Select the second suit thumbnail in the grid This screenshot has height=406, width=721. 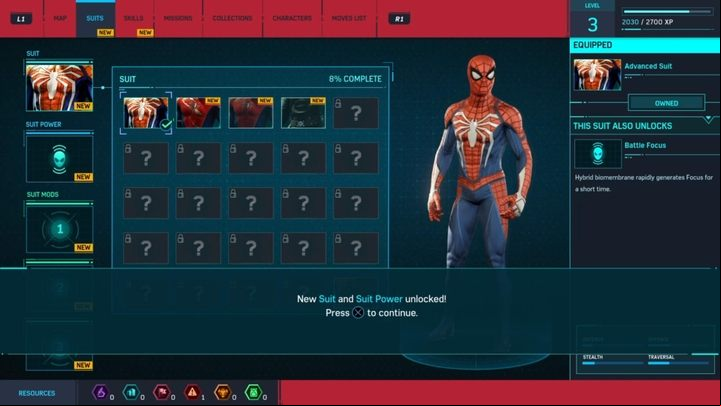tap(198, 113)
